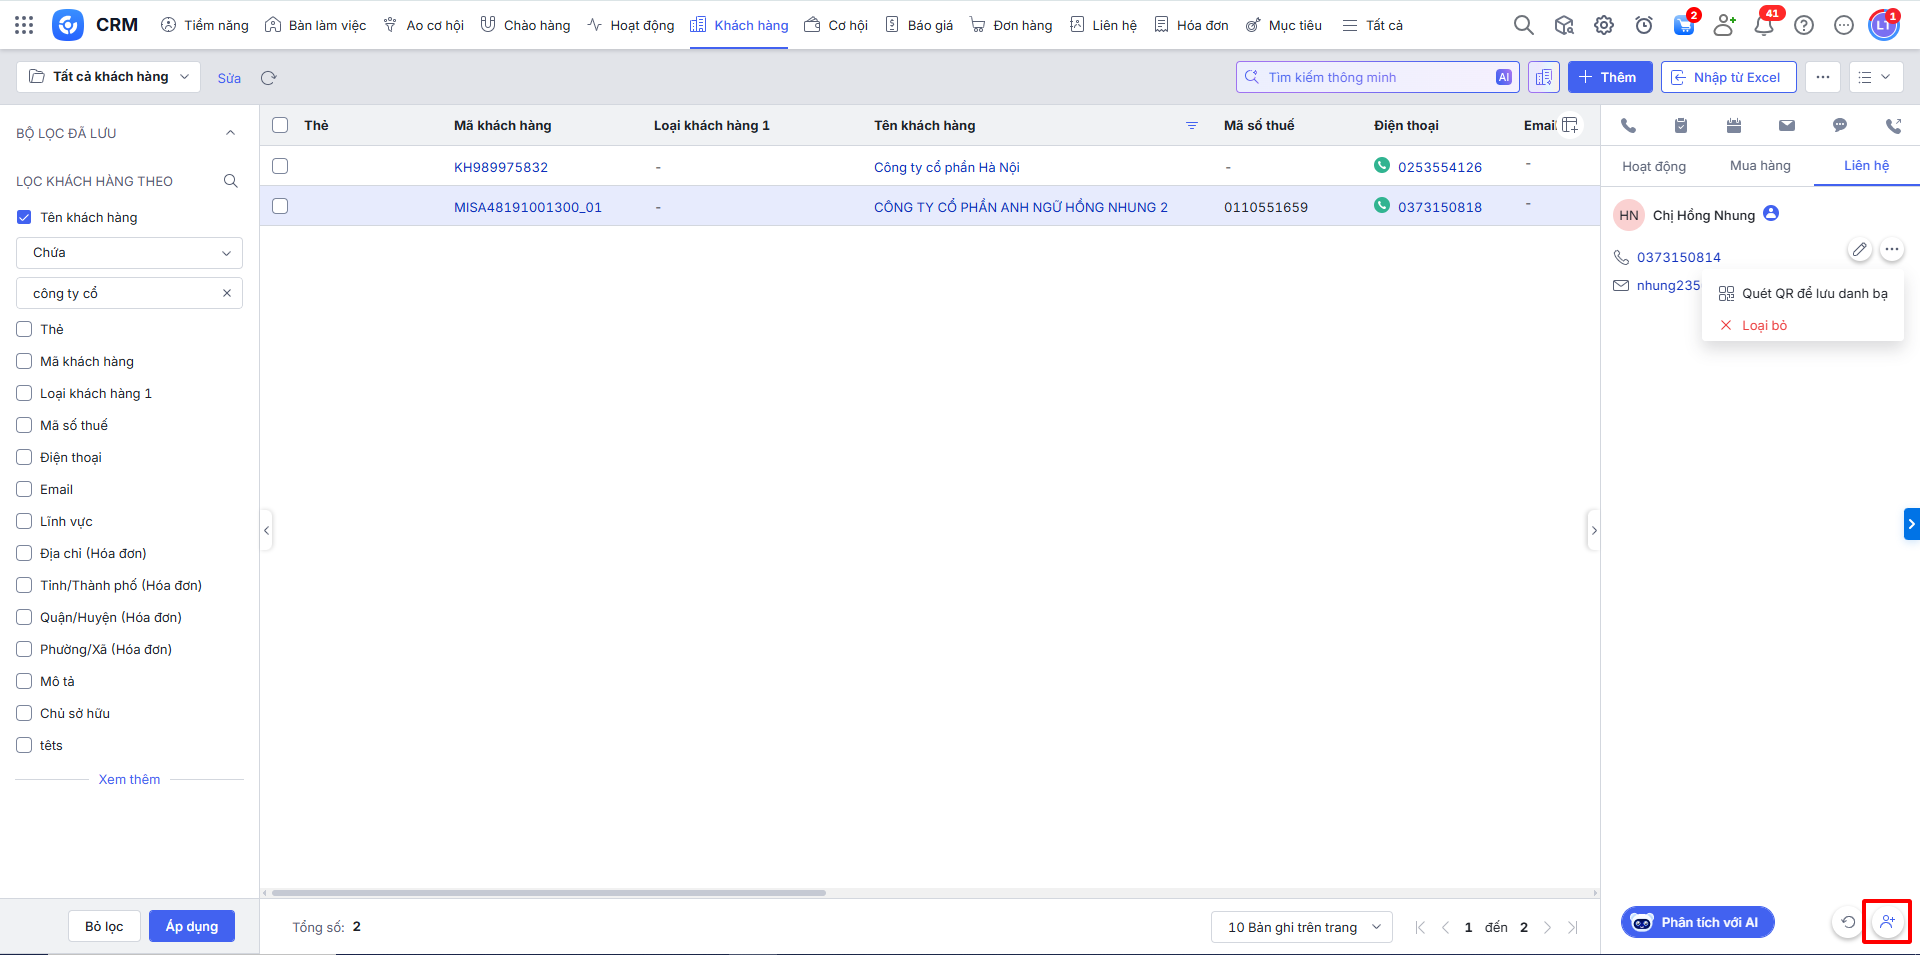This screenshot has width=1920, height=955.
Task: Click the search magnifier in filter panel
Action: tap(231, 181)
